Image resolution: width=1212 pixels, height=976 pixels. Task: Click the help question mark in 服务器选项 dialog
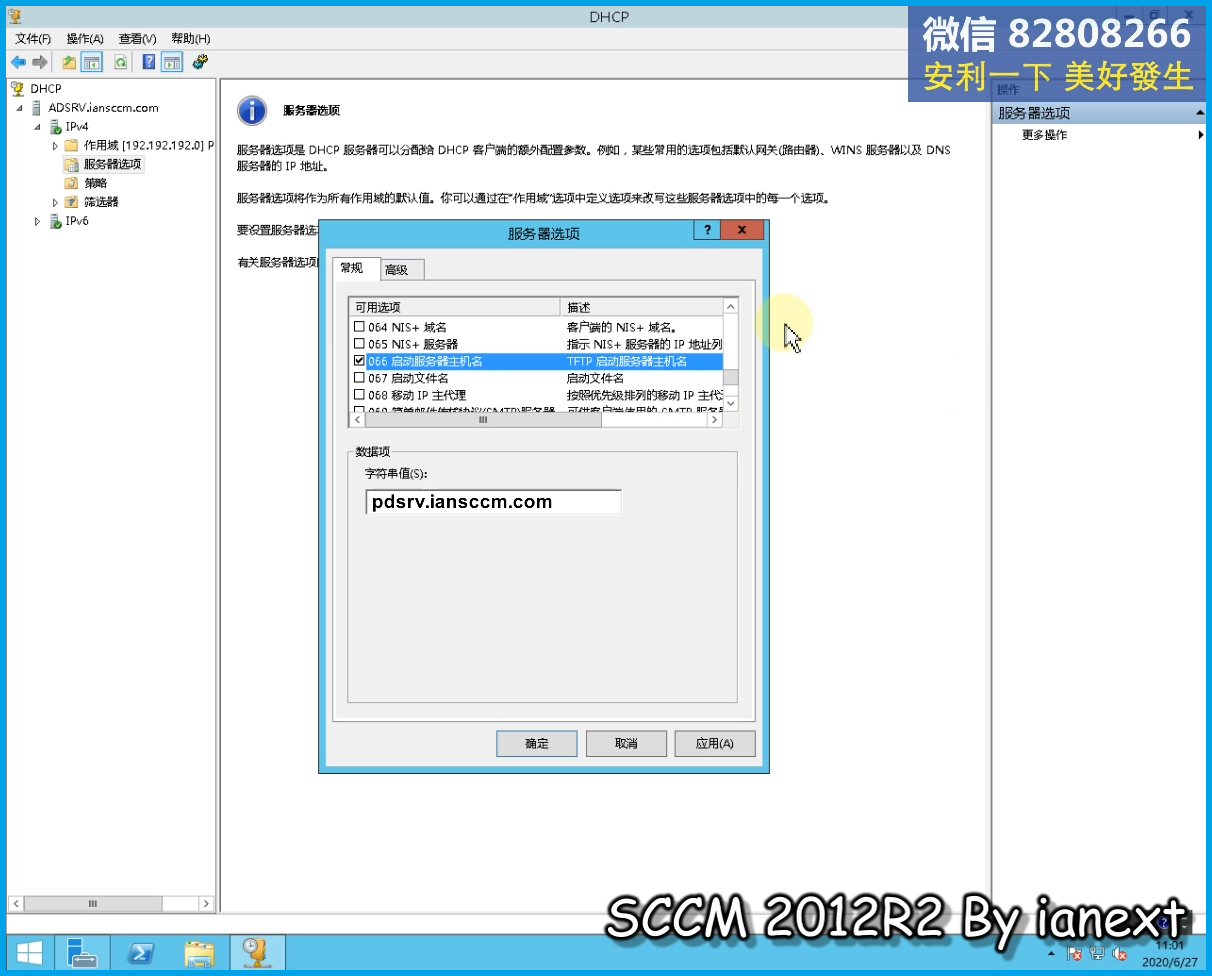click(706, 230)
